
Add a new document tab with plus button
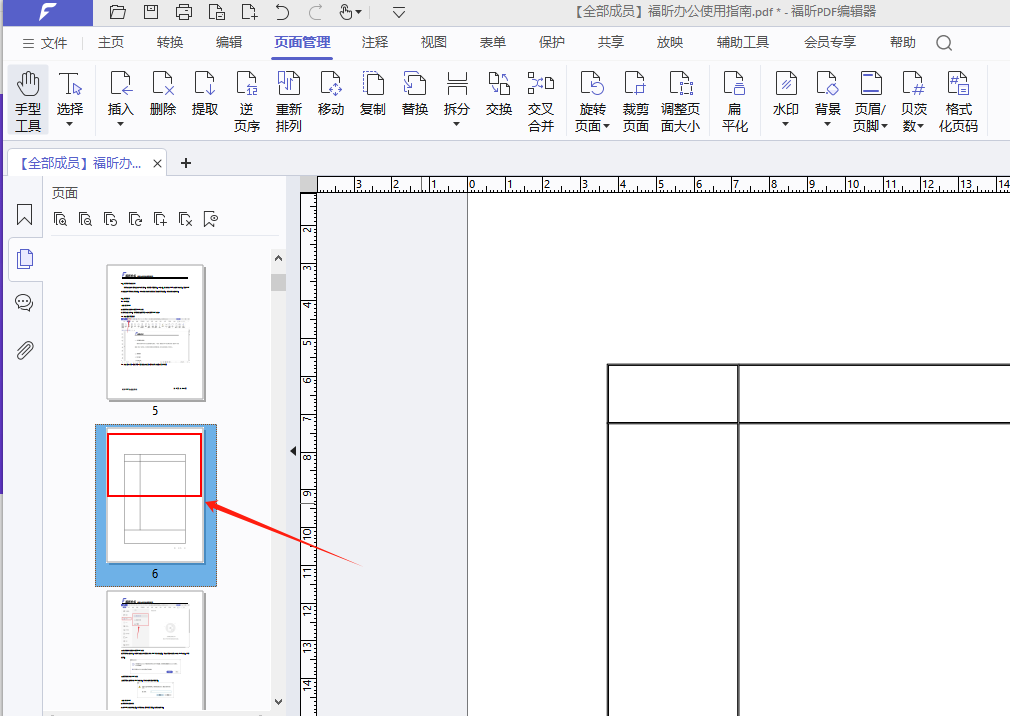[185, 163]
